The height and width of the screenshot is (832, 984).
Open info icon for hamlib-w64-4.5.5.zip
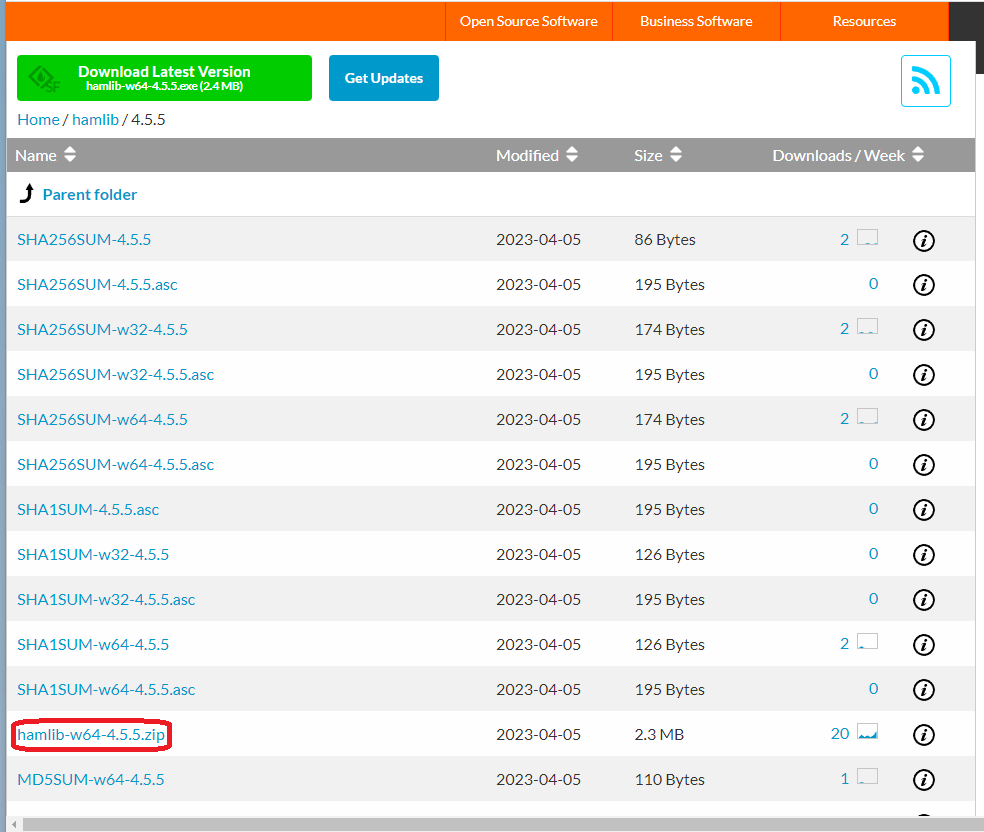(x=923, y=735)
